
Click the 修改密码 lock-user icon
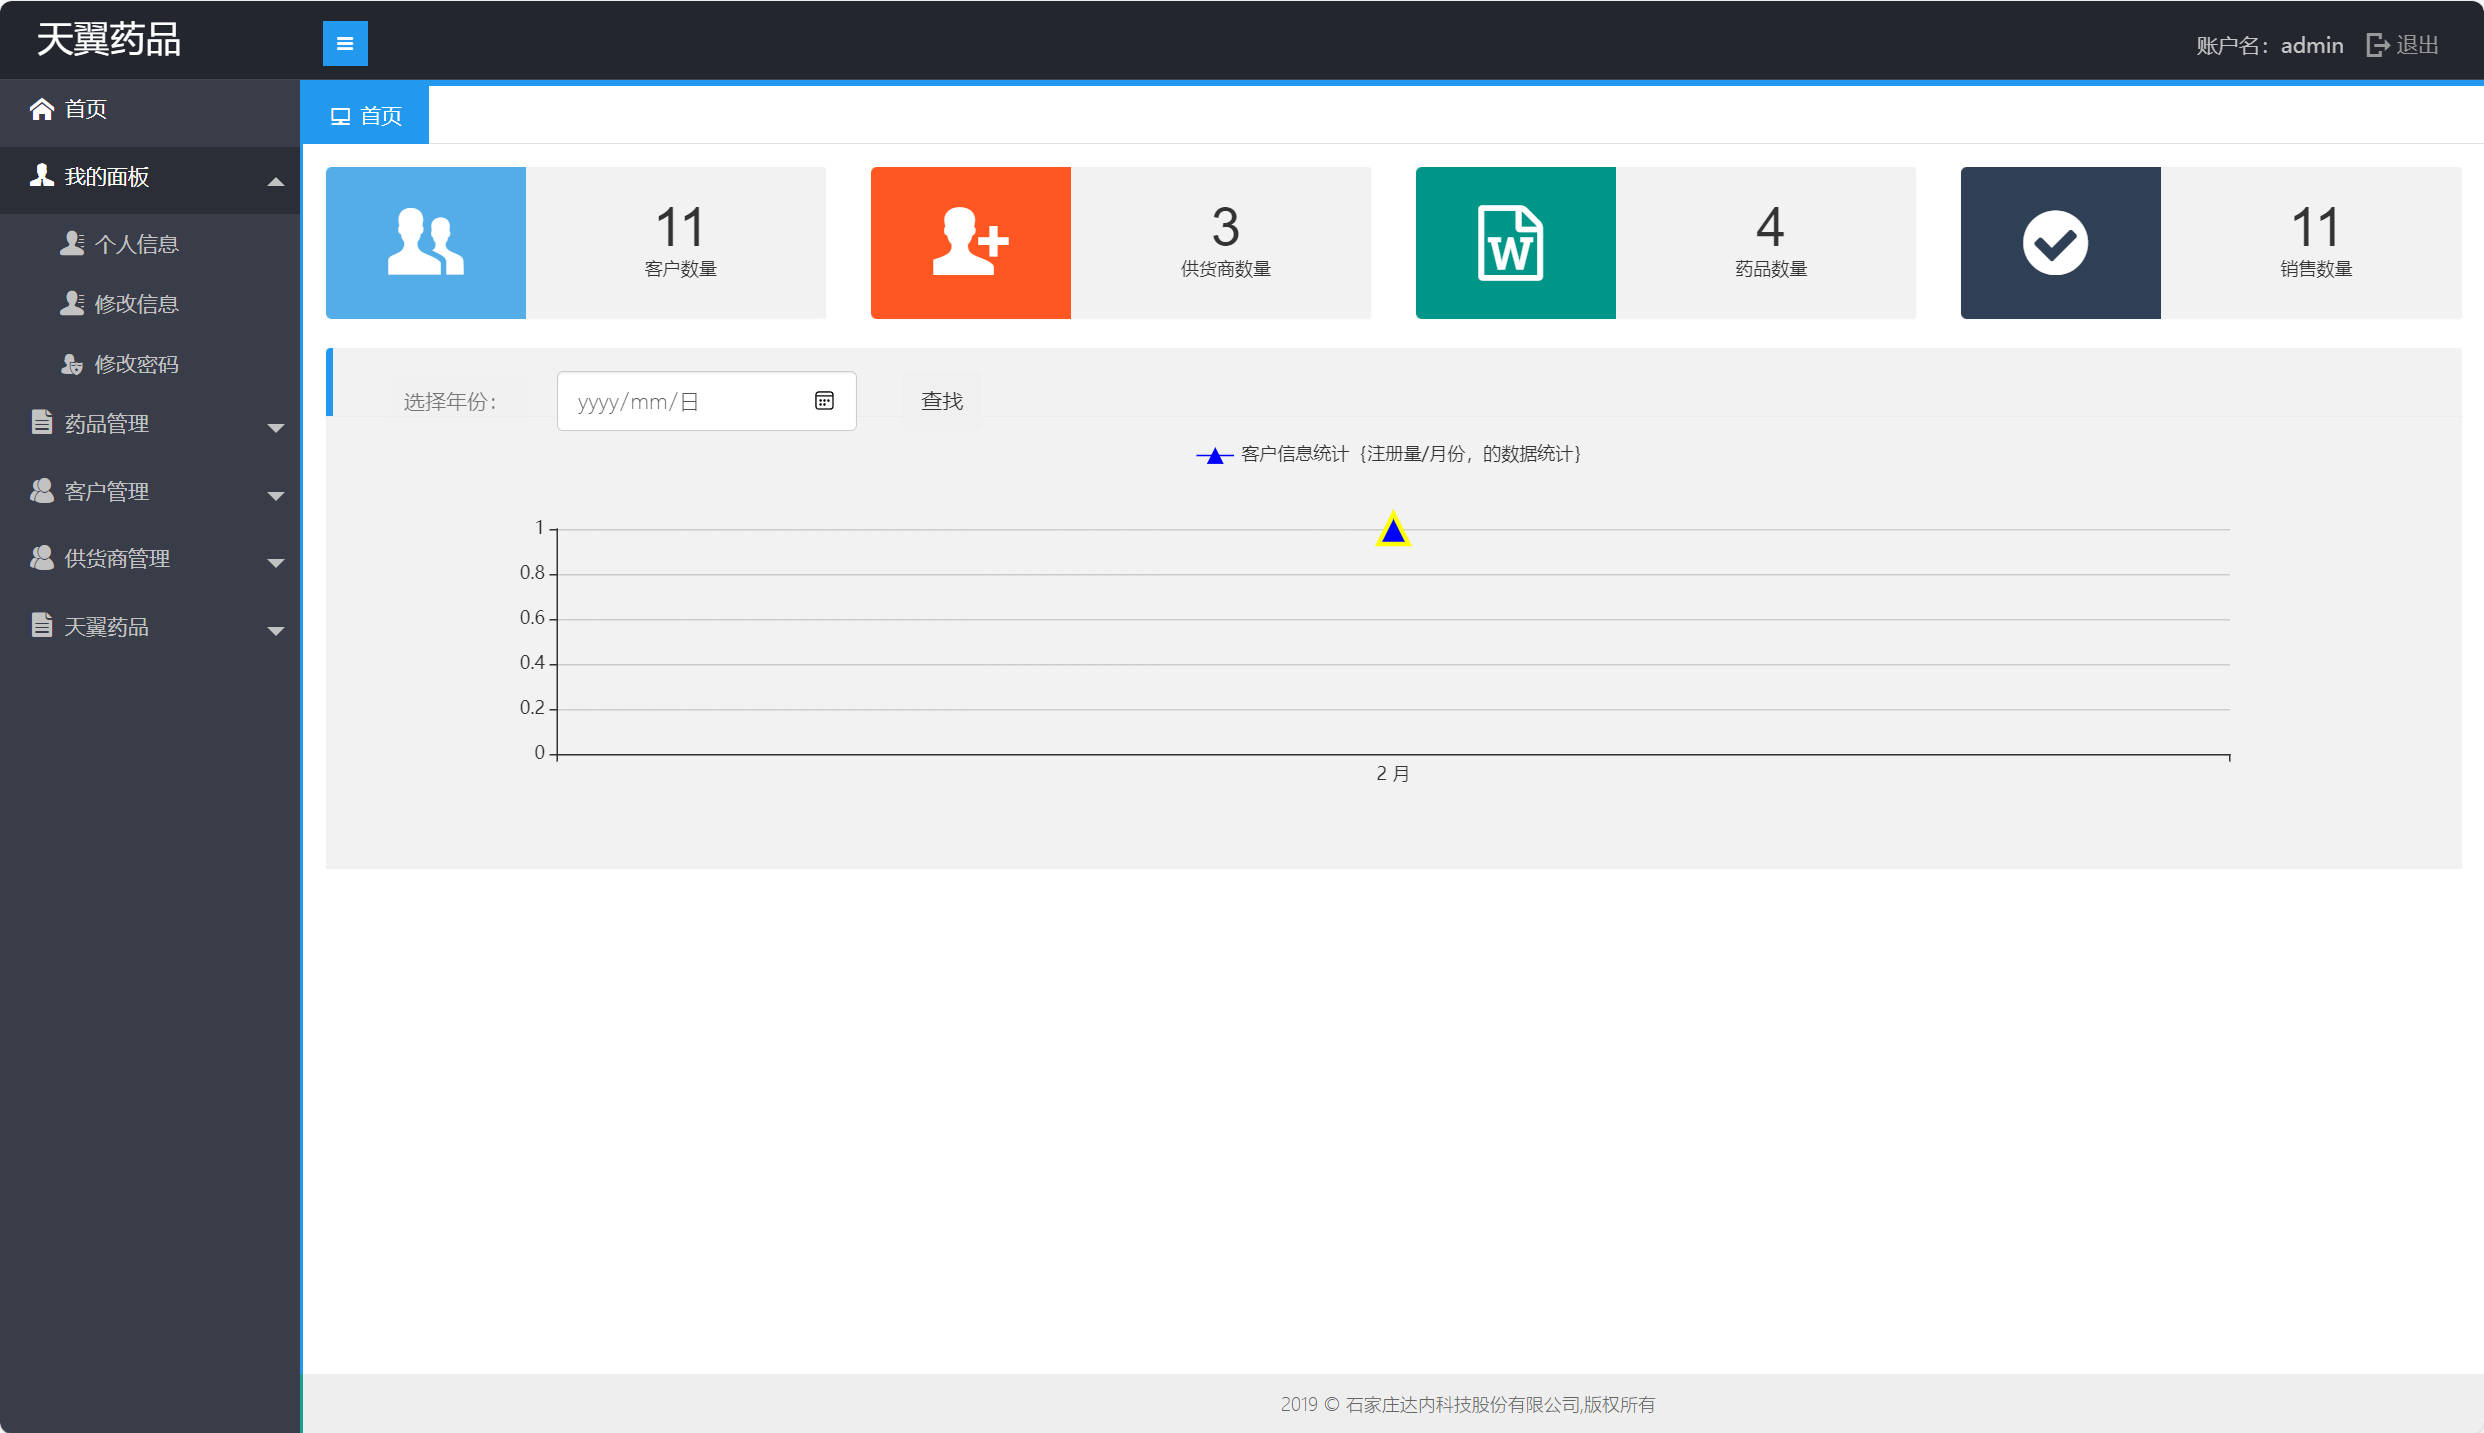pyautogui.click(x=72, y=364)
